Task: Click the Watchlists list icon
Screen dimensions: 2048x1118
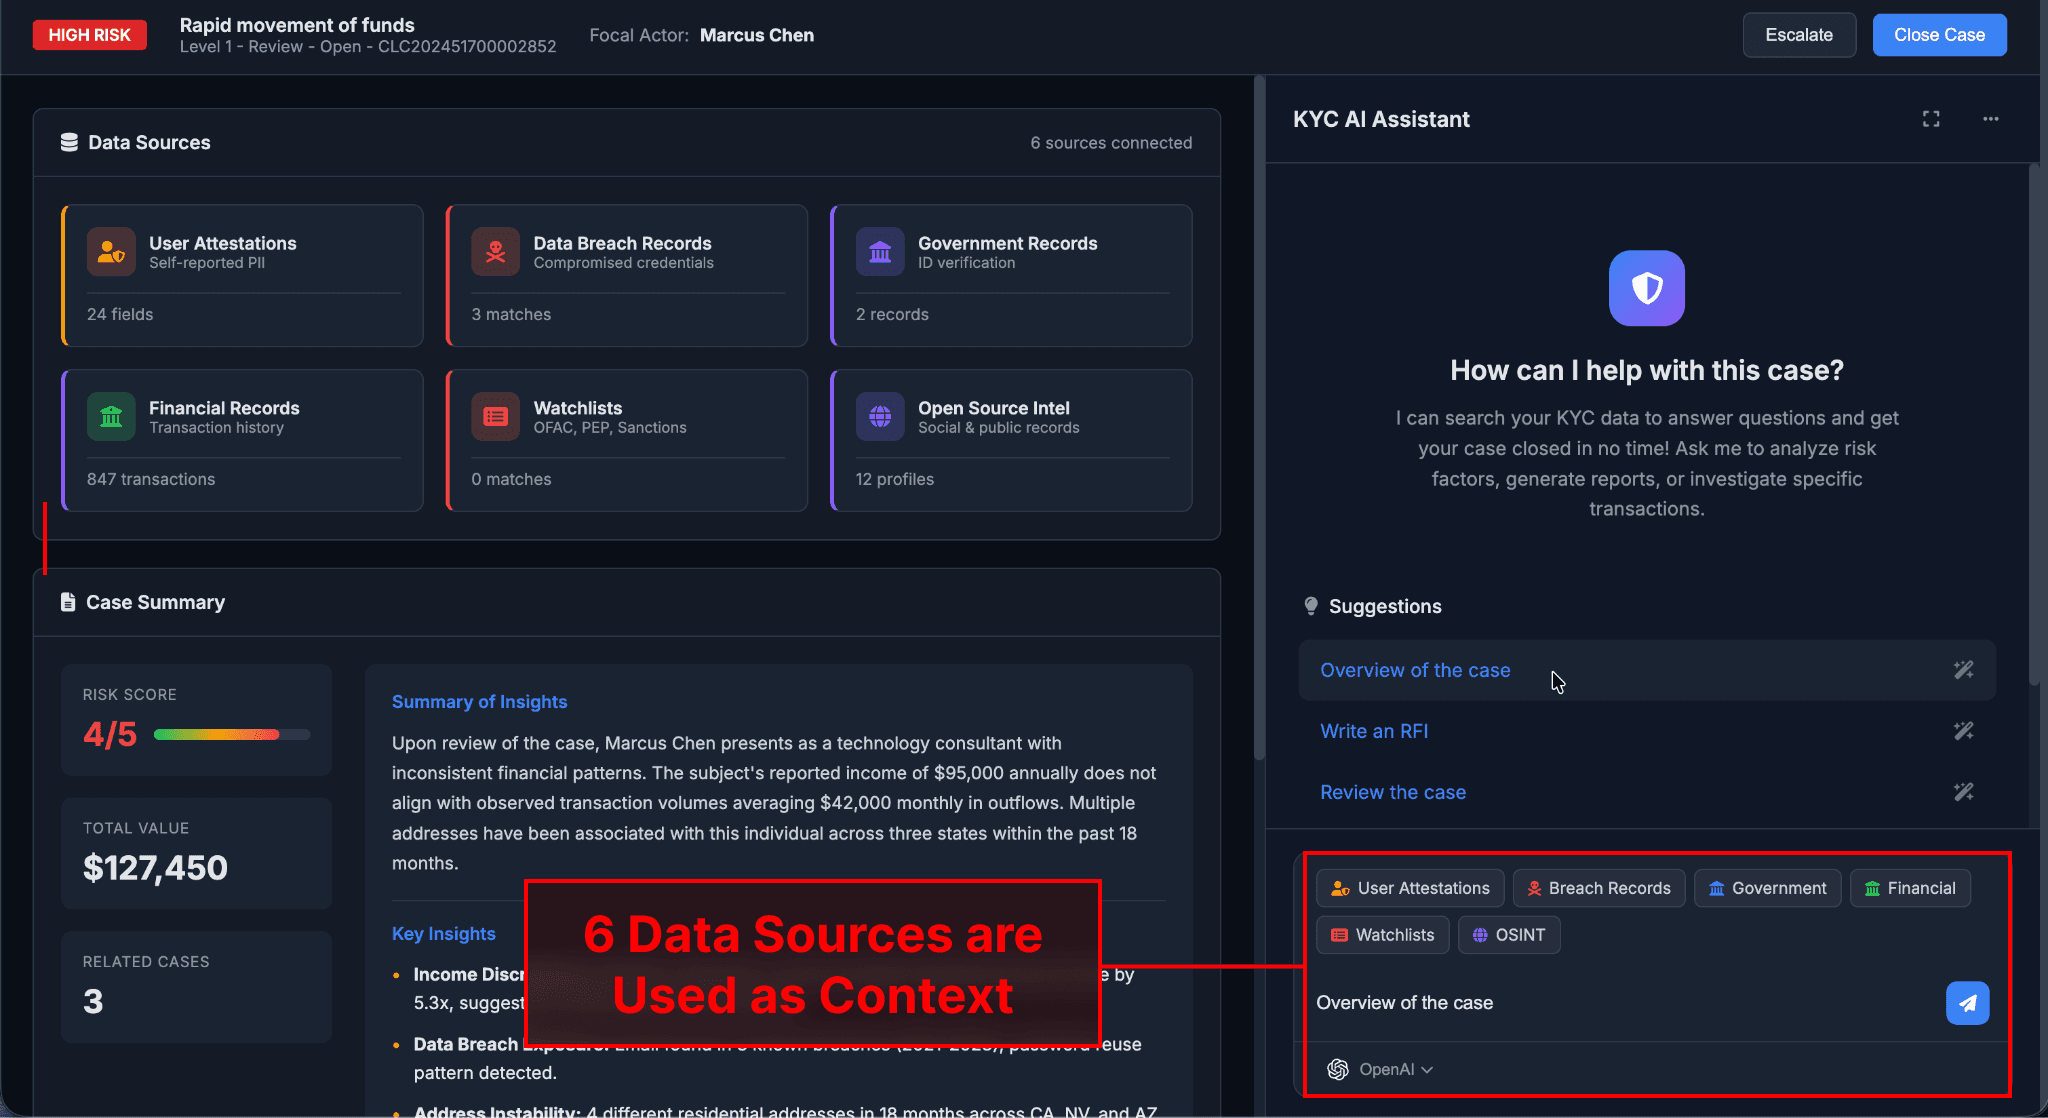Action: click(x=495, y=416)
